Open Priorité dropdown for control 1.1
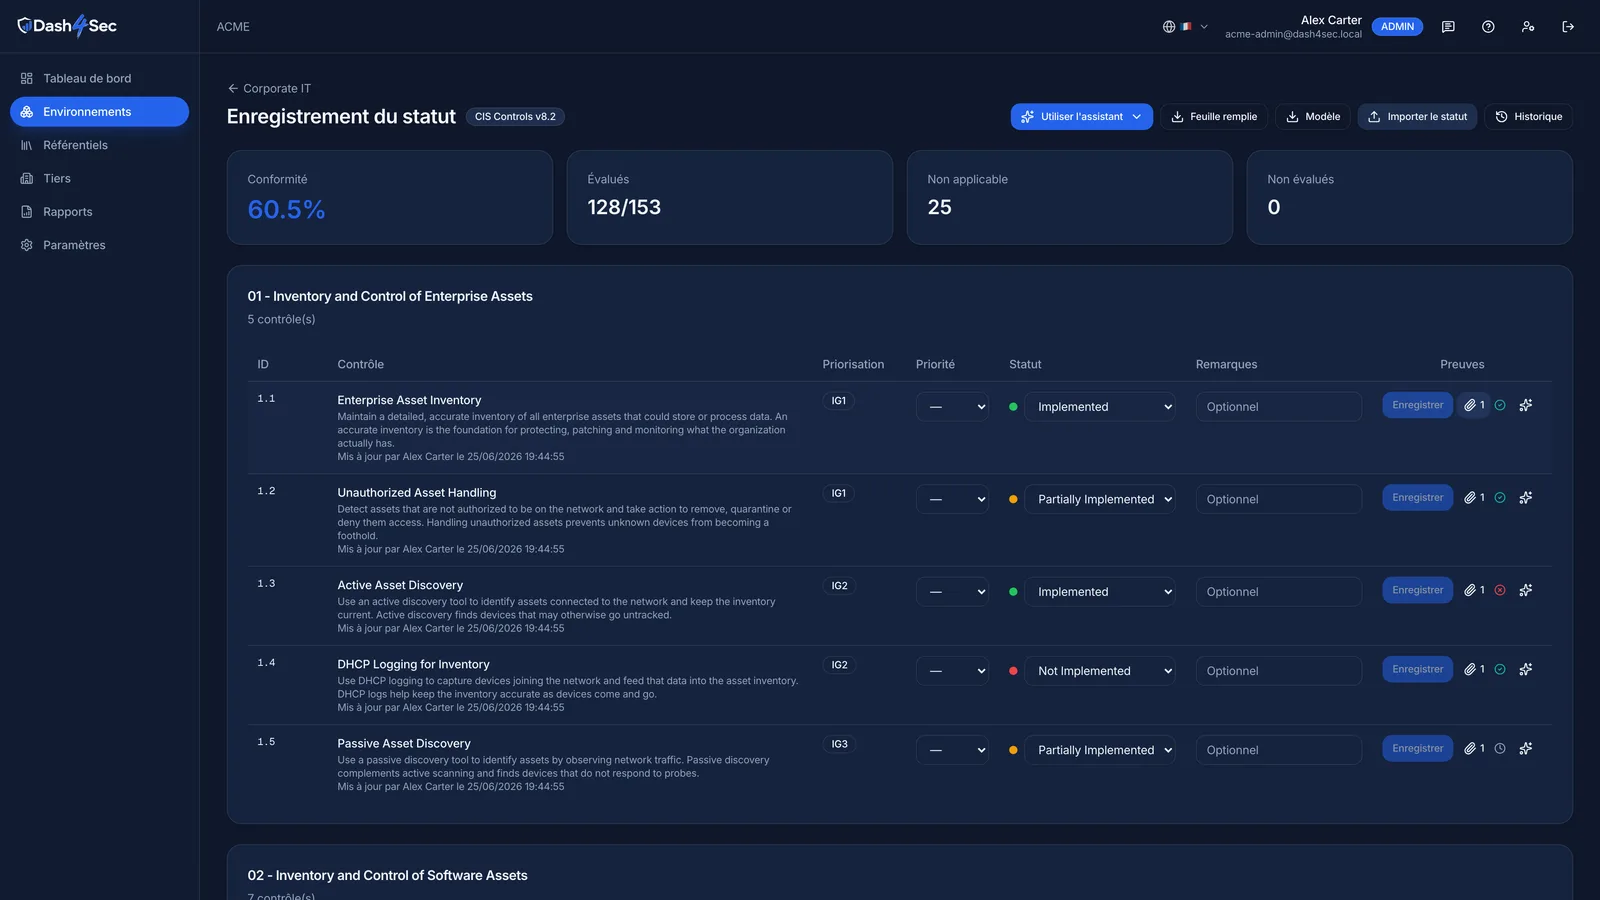 (952, 407)
